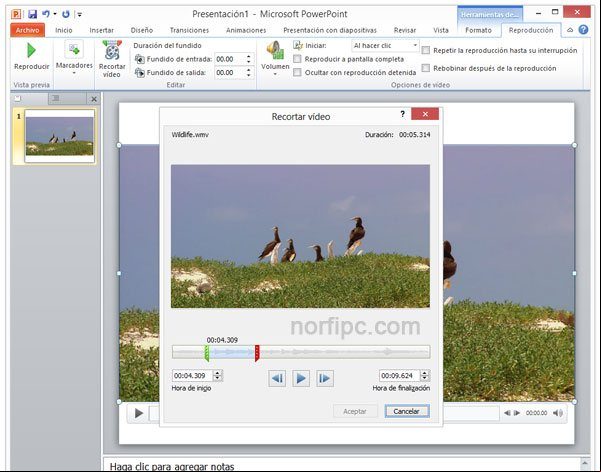The image size is (601, 472).
Task: Select slide 1 thumbnail
Action: (x=59, y=136)
